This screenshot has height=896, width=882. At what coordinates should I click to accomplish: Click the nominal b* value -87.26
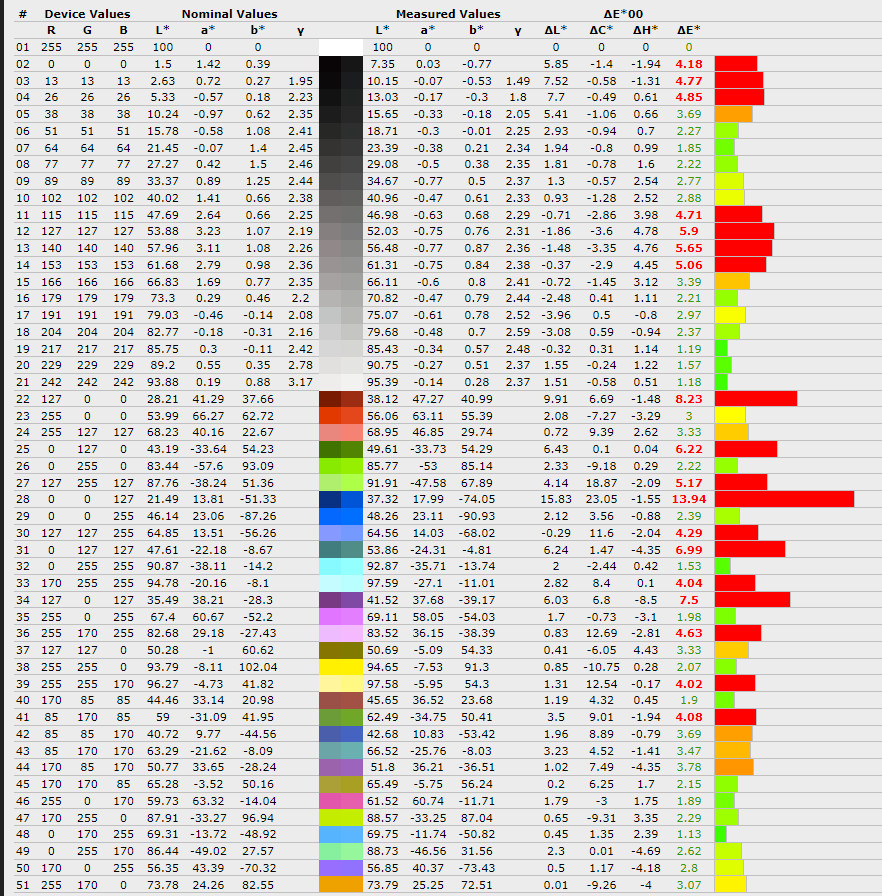coord(258,516)
